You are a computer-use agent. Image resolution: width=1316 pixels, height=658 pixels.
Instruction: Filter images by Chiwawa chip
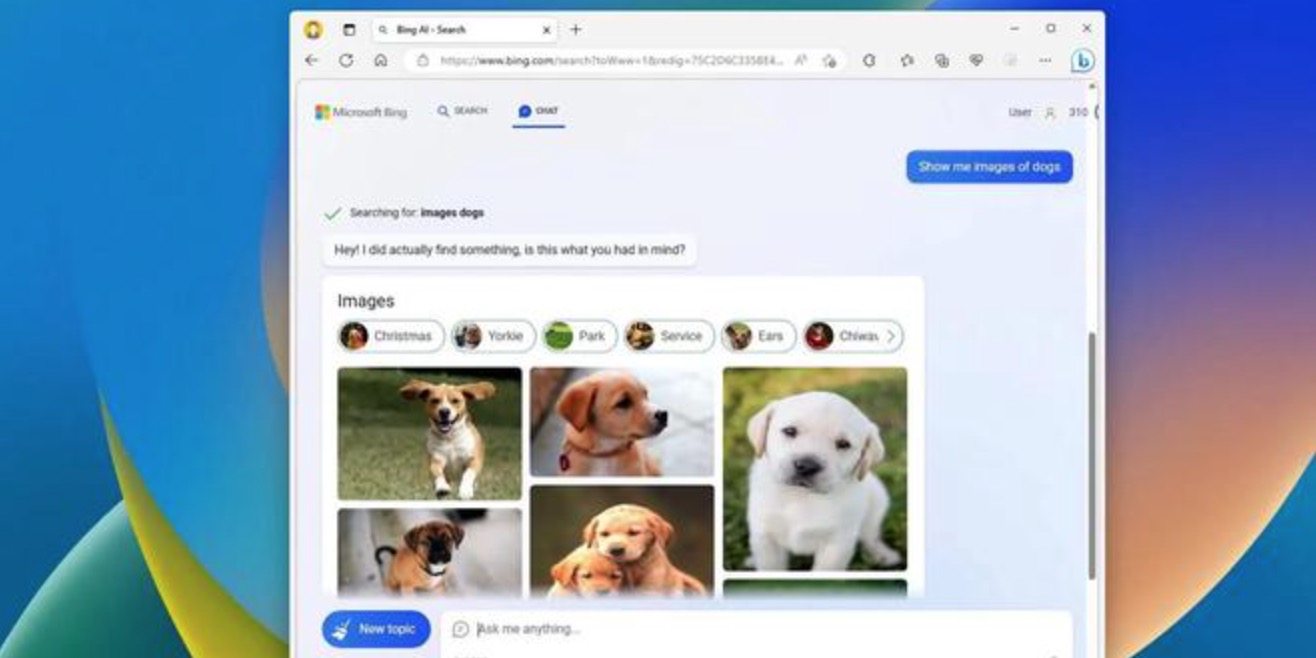[842, 336]
